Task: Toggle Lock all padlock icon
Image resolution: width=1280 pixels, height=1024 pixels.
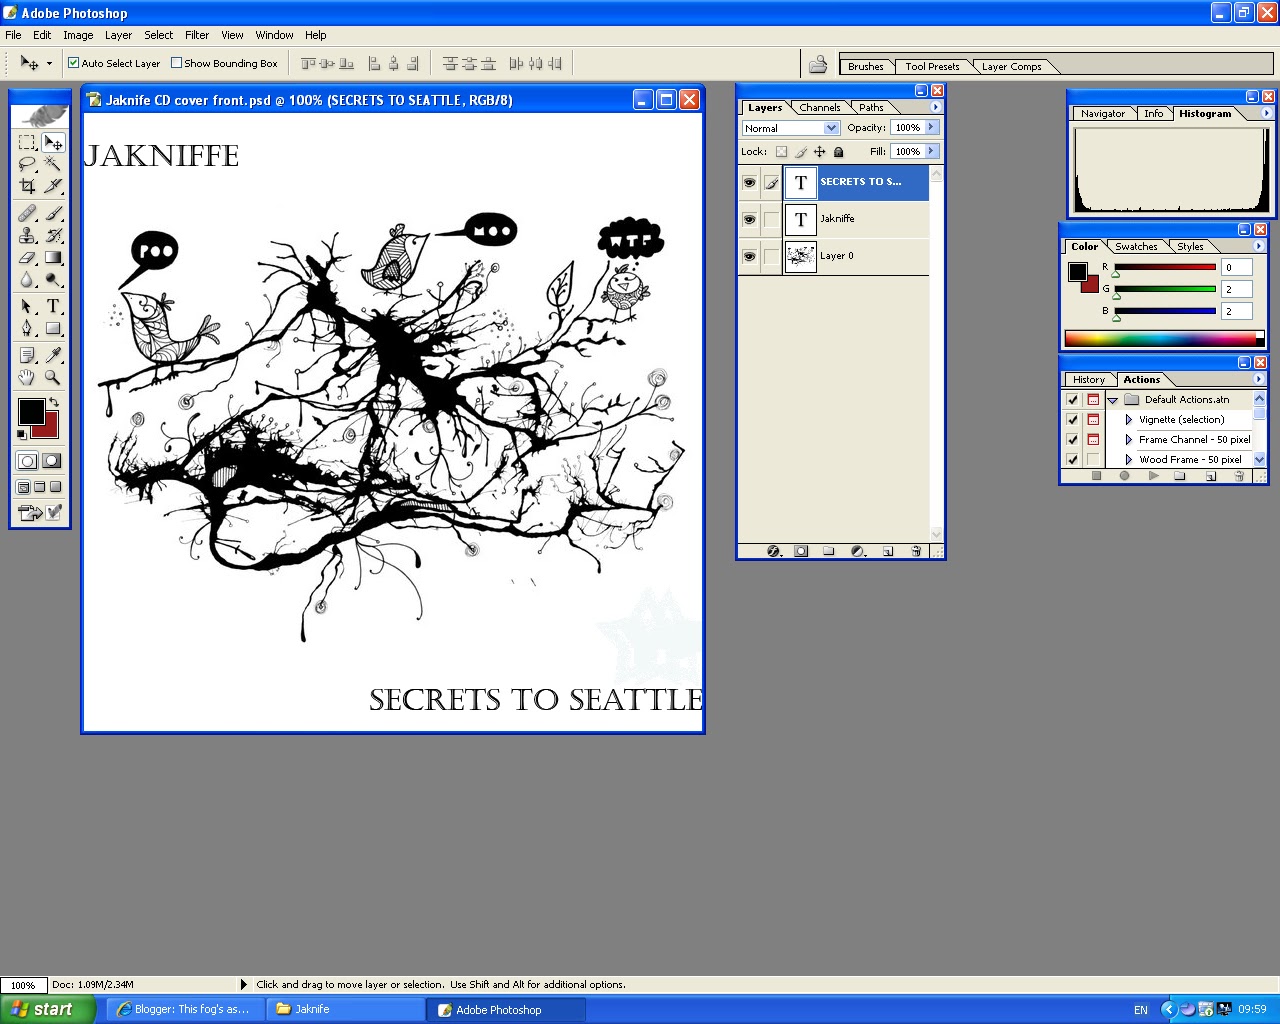Action: click(x=838, y=152)
